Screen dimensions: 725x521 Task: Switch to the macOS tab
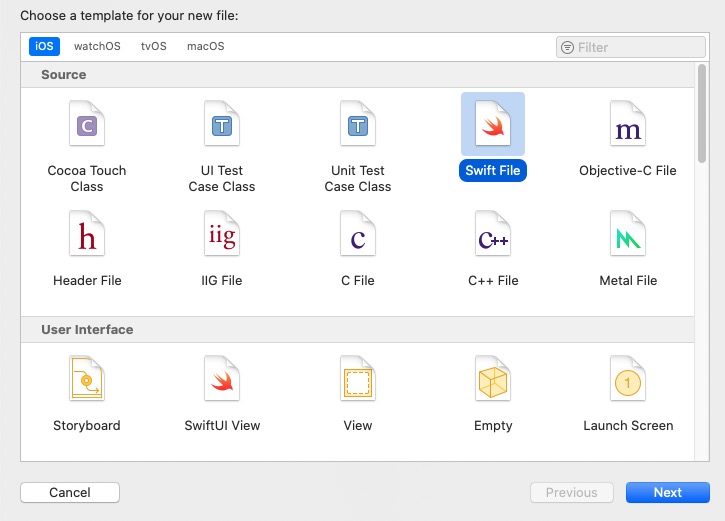[x=206, y=46]
